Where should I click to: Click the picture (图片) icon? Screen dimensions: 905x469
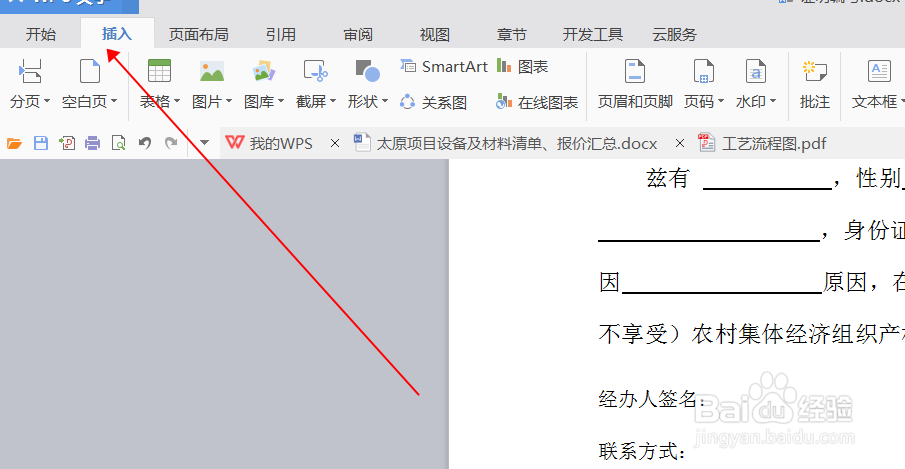[212, 72]
